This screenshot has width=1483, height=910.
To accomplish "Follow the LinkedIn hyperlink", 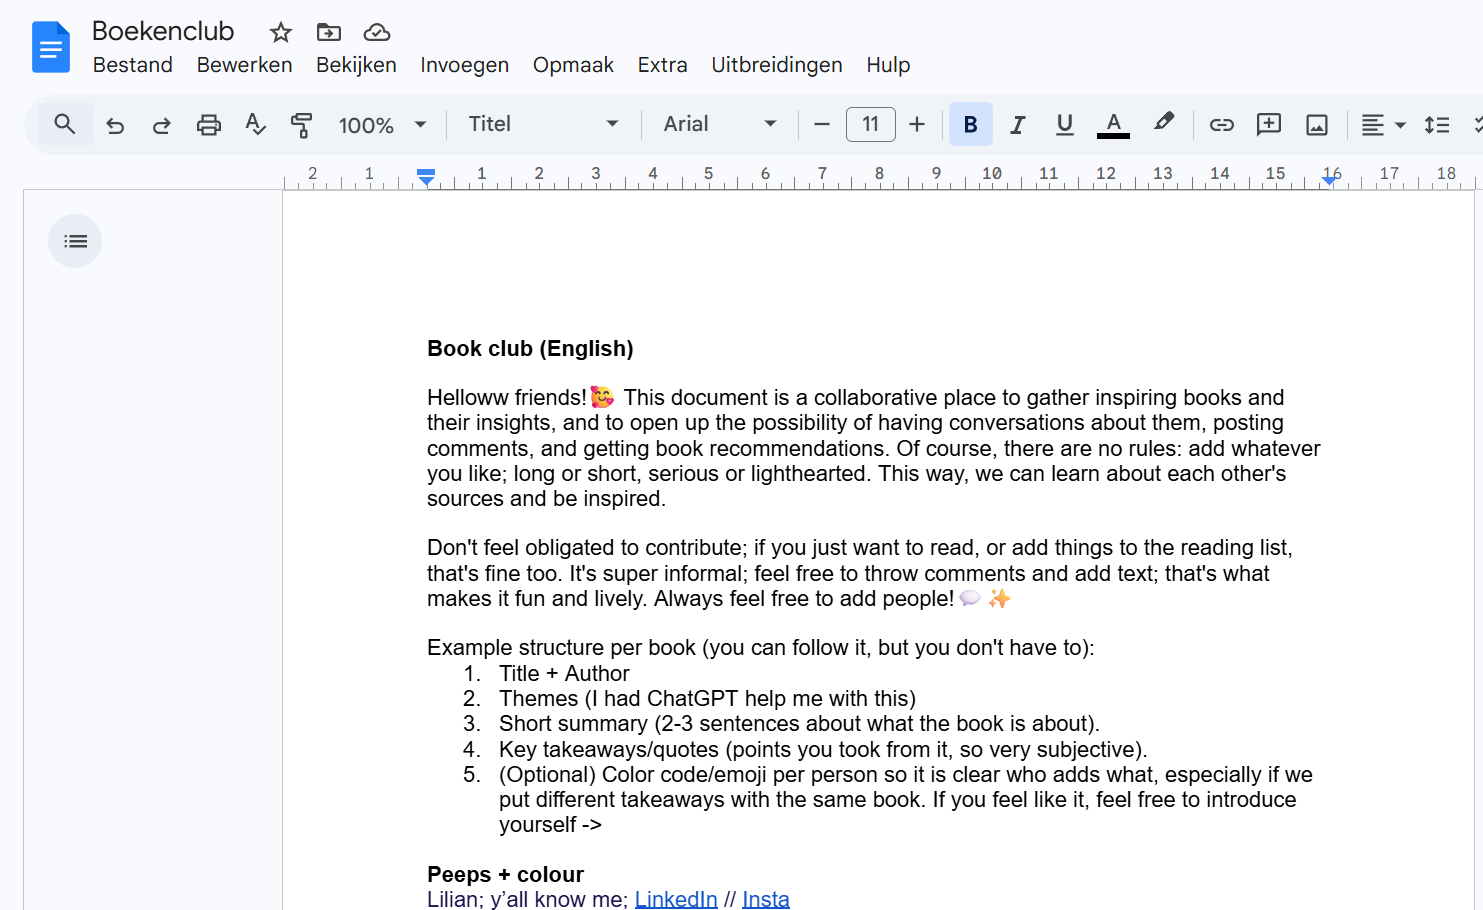I will click(x=676, y=899).
